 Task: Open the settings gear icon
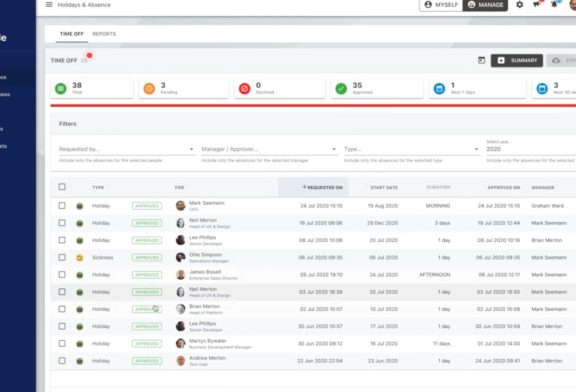click(519, 5)
